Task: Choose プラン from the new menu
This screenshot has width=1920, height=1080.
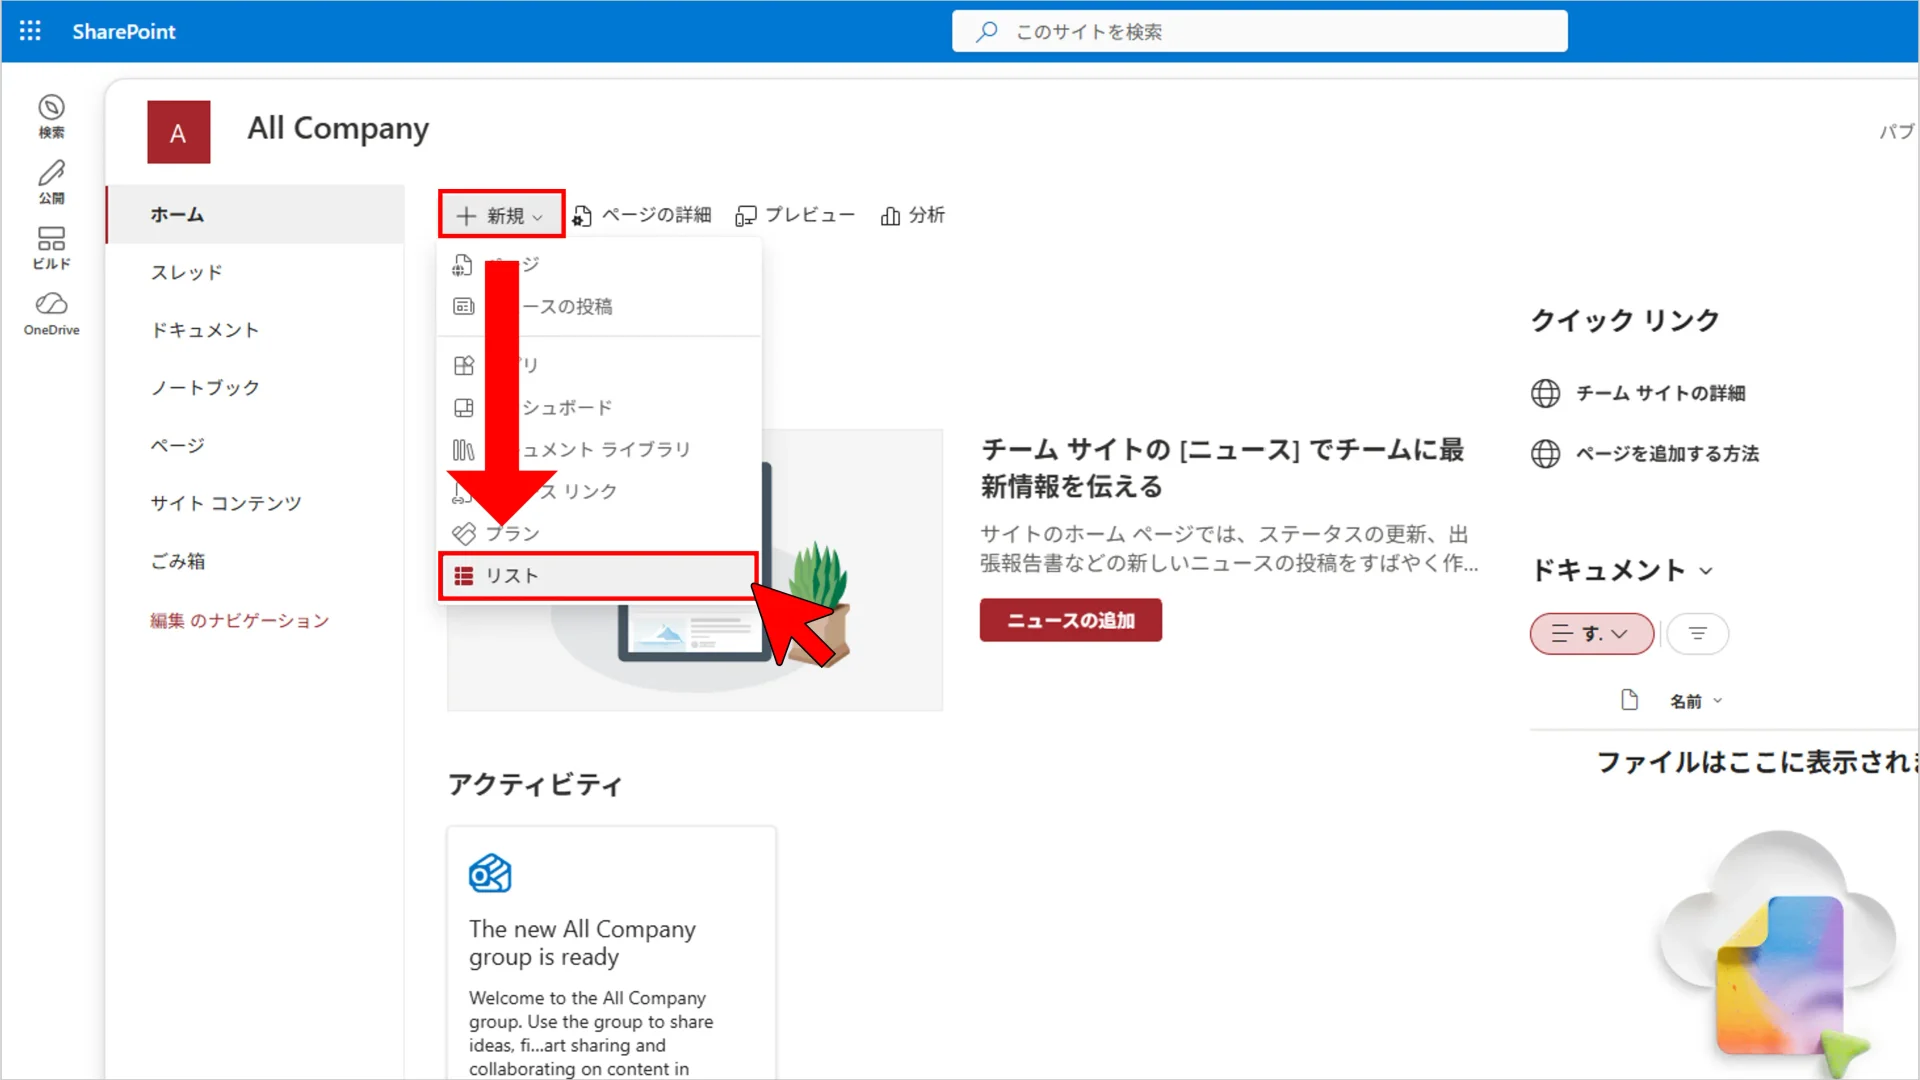Action: click(x=598, y=533)
